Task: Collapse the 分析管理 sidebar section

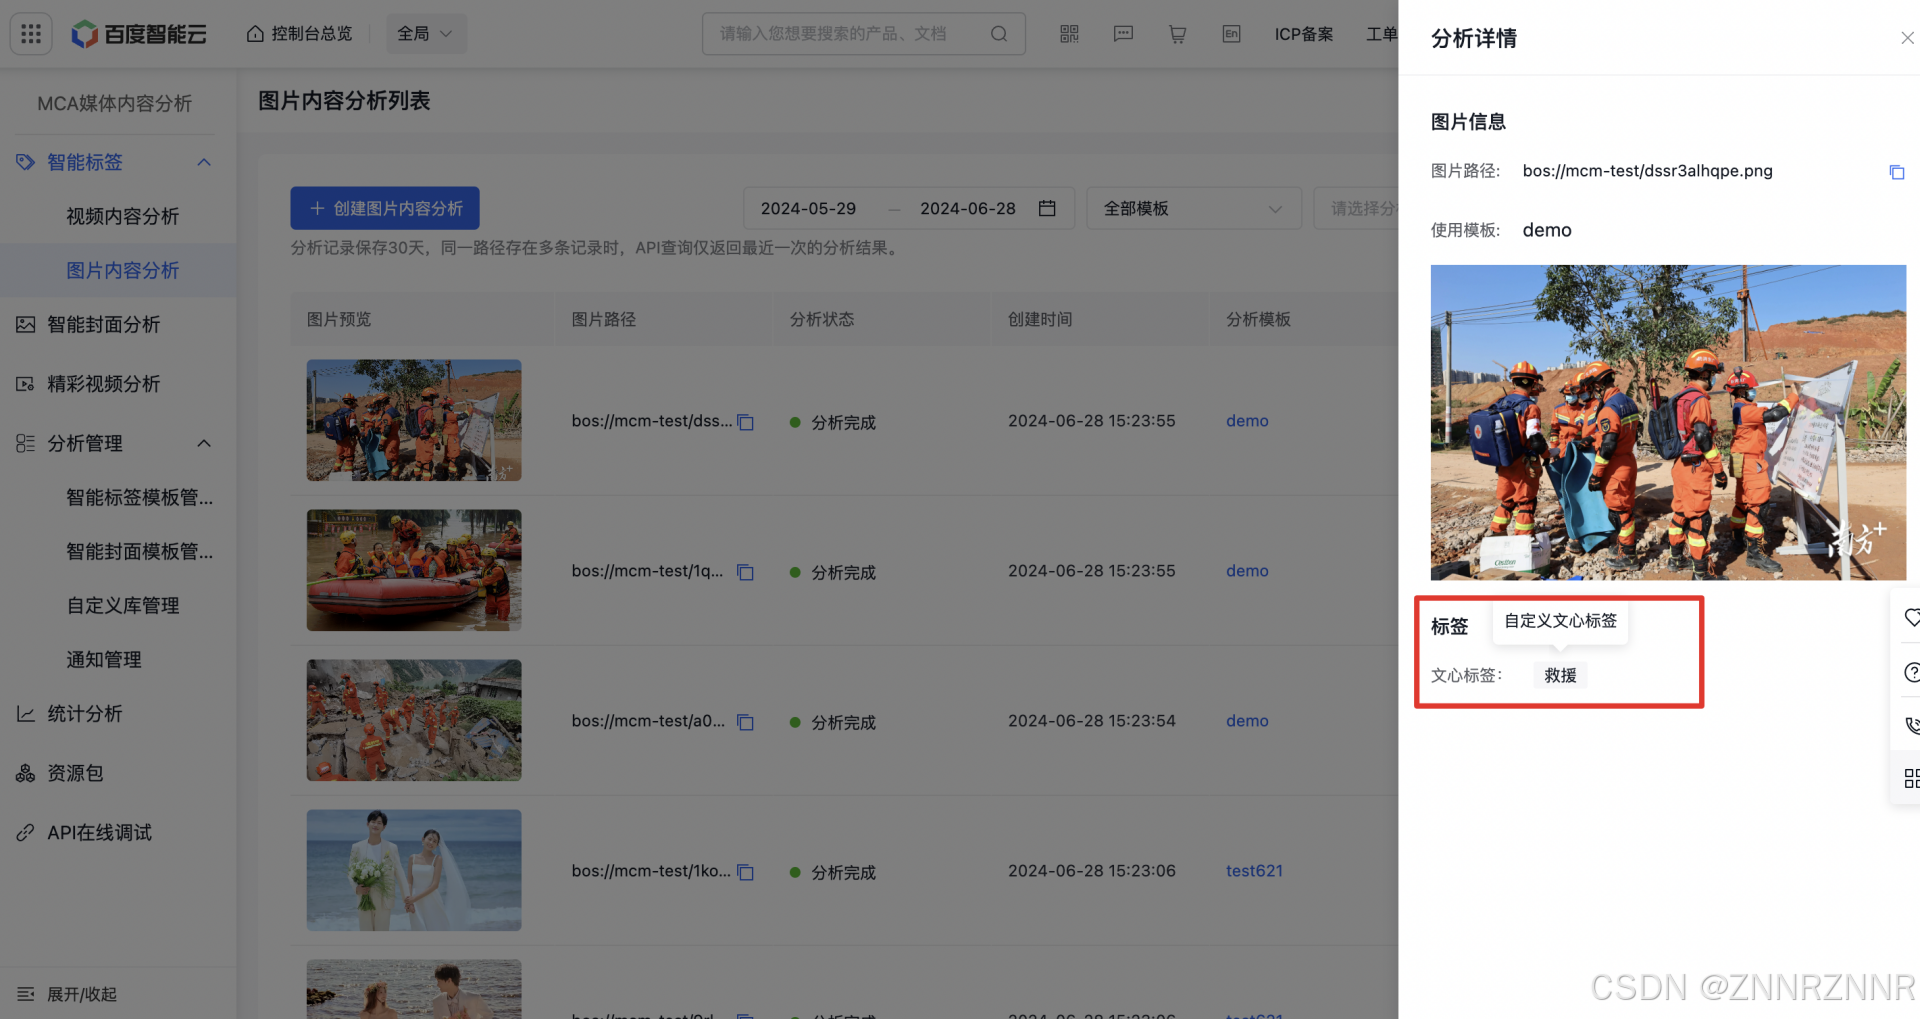Action: 204,443
